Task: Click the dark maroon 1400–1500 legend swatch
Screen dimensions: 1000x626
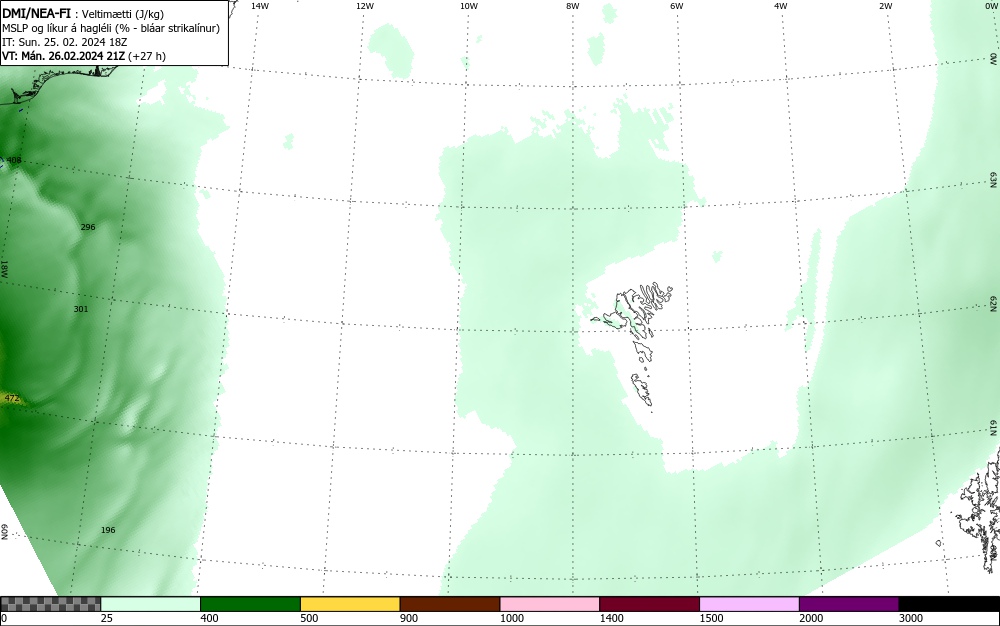Action: click(649, 604)
